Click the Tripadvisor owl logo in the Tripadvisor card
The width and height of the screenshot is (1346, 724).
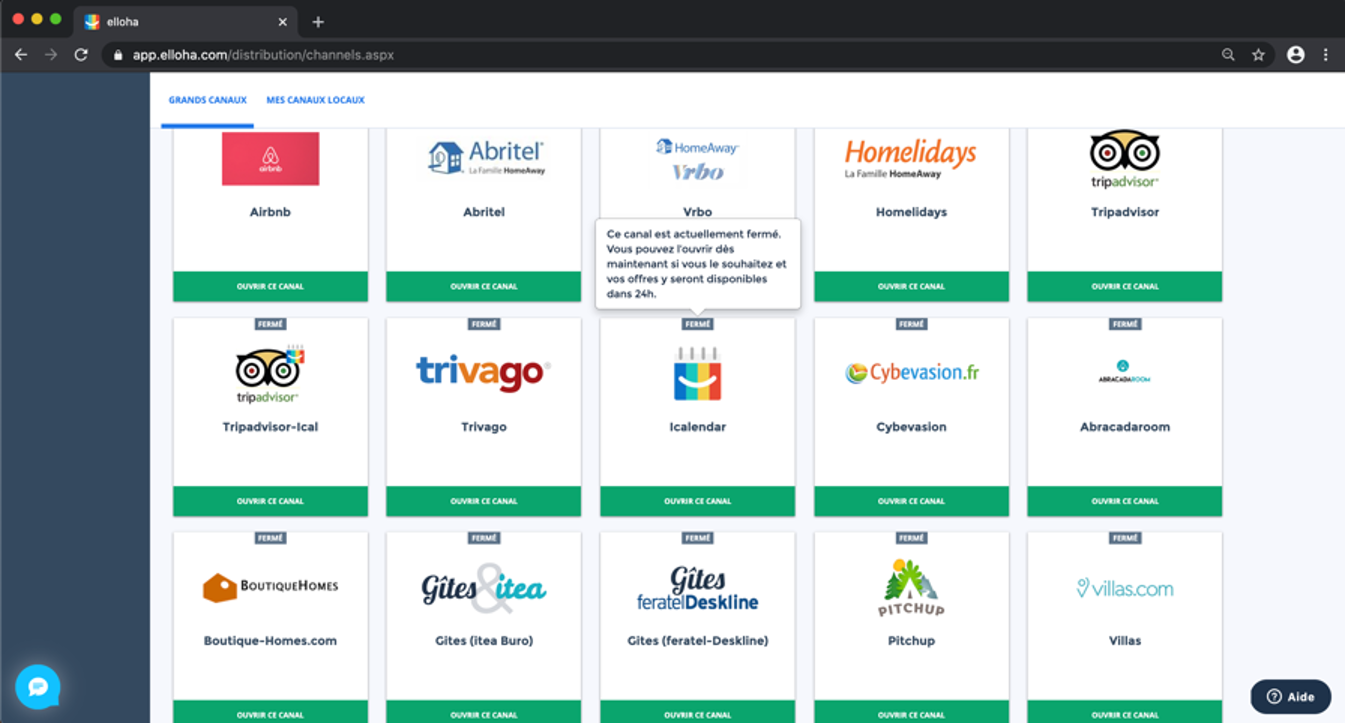pos(1125,159)
